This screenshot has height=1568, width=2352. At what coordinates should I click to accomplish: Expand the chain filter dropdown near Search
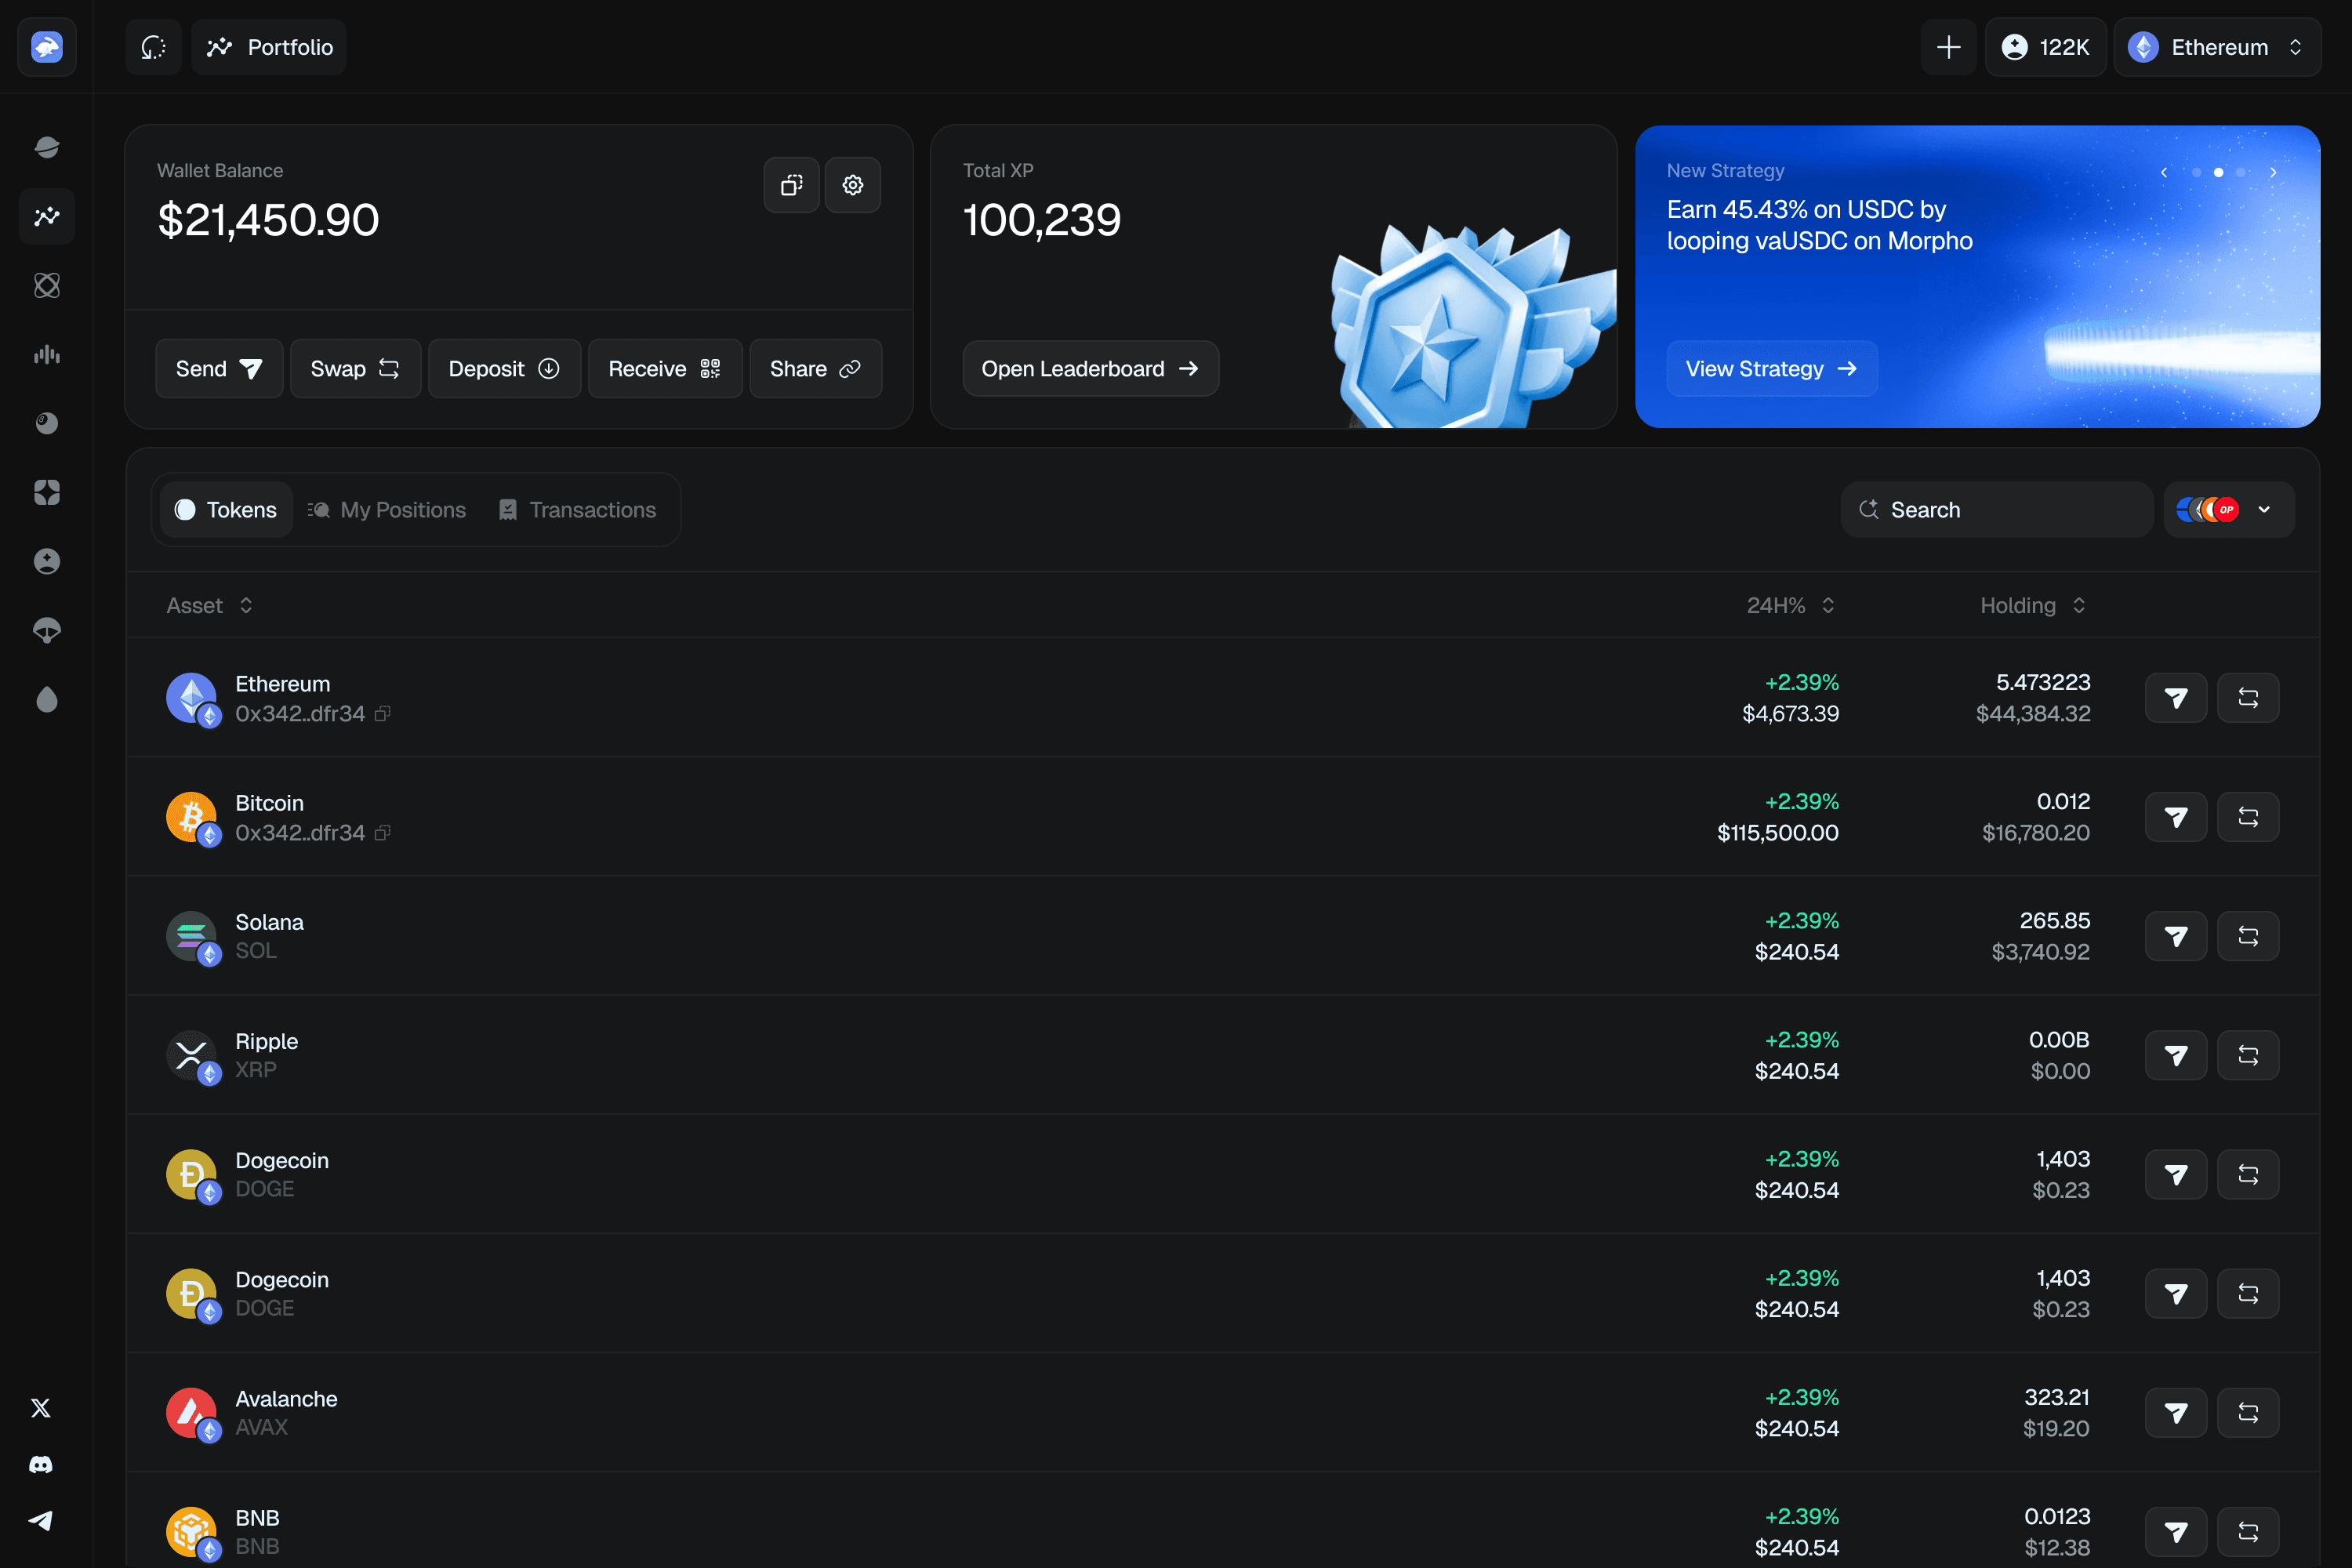click(2228, 510)
